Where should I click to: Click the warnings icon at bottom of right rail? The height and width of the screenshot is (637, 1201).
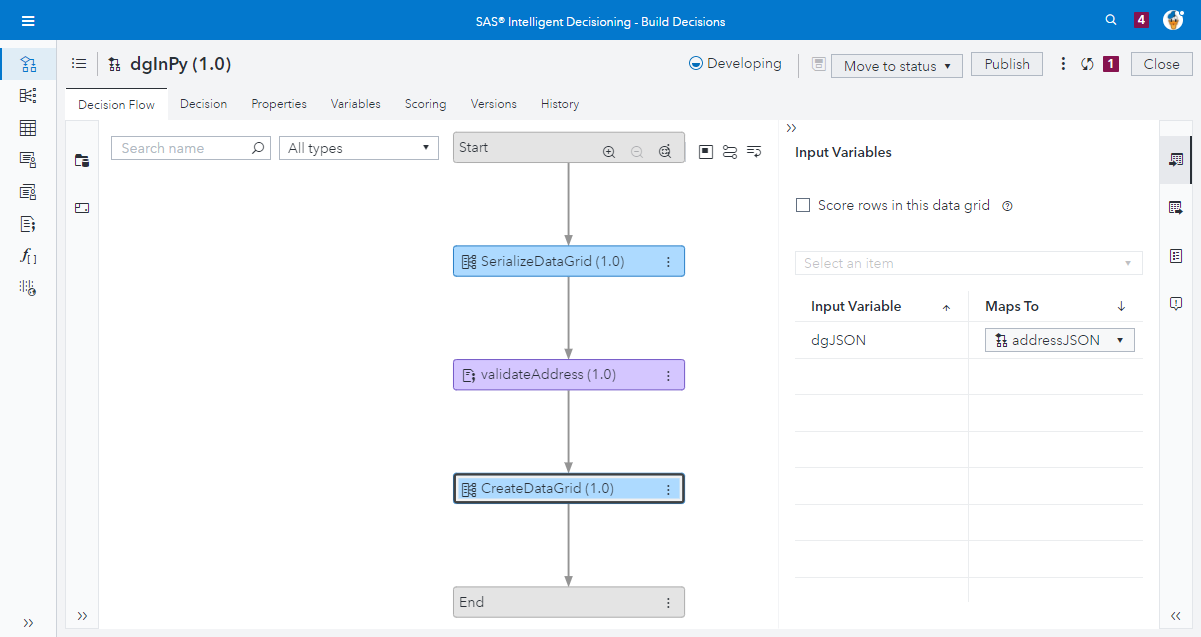click(1176, 303)
